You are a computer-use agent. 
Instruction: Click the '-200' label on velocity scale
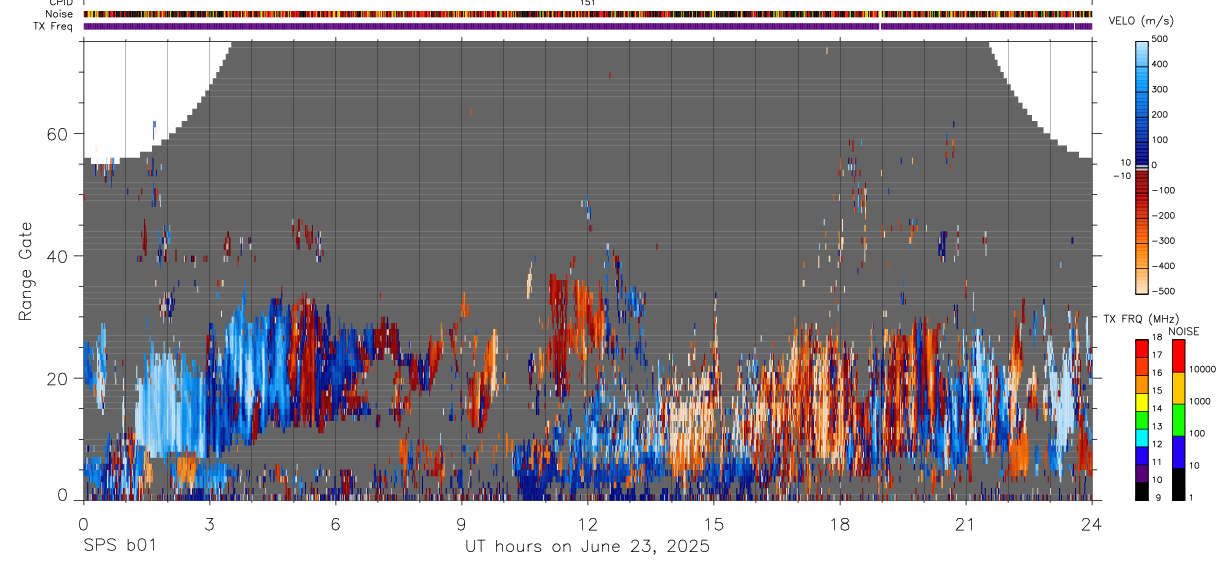tap(1163, 216)
